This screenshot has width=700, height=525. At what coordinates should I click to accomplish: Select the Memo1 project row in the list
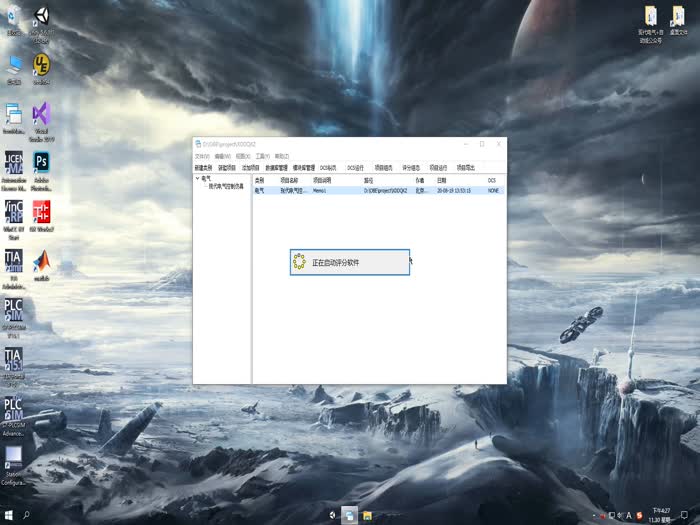(x=320, y=189)
